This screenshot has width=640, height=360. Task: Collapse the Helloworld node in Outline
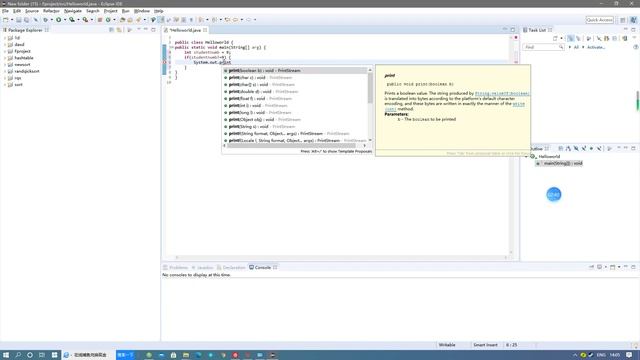coord(527,157)
